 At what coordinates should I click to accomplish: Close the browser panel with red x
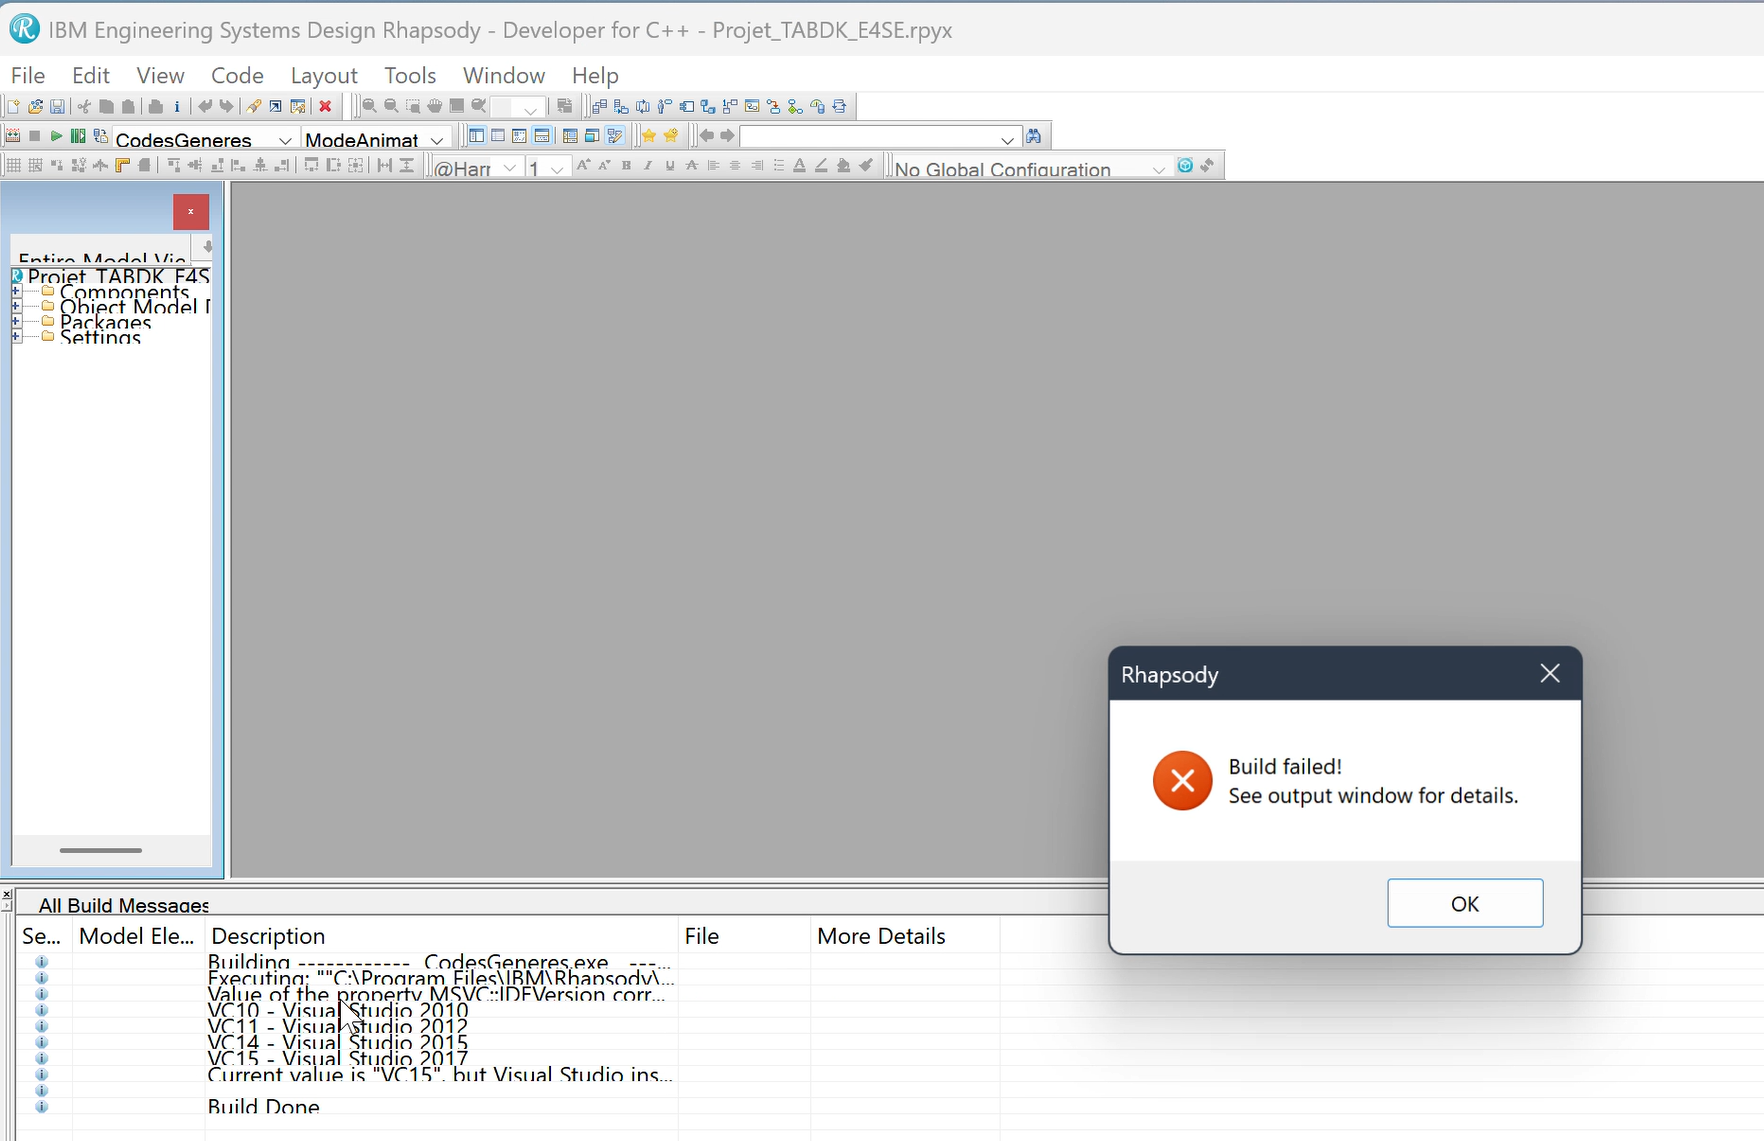coord(191,212)
